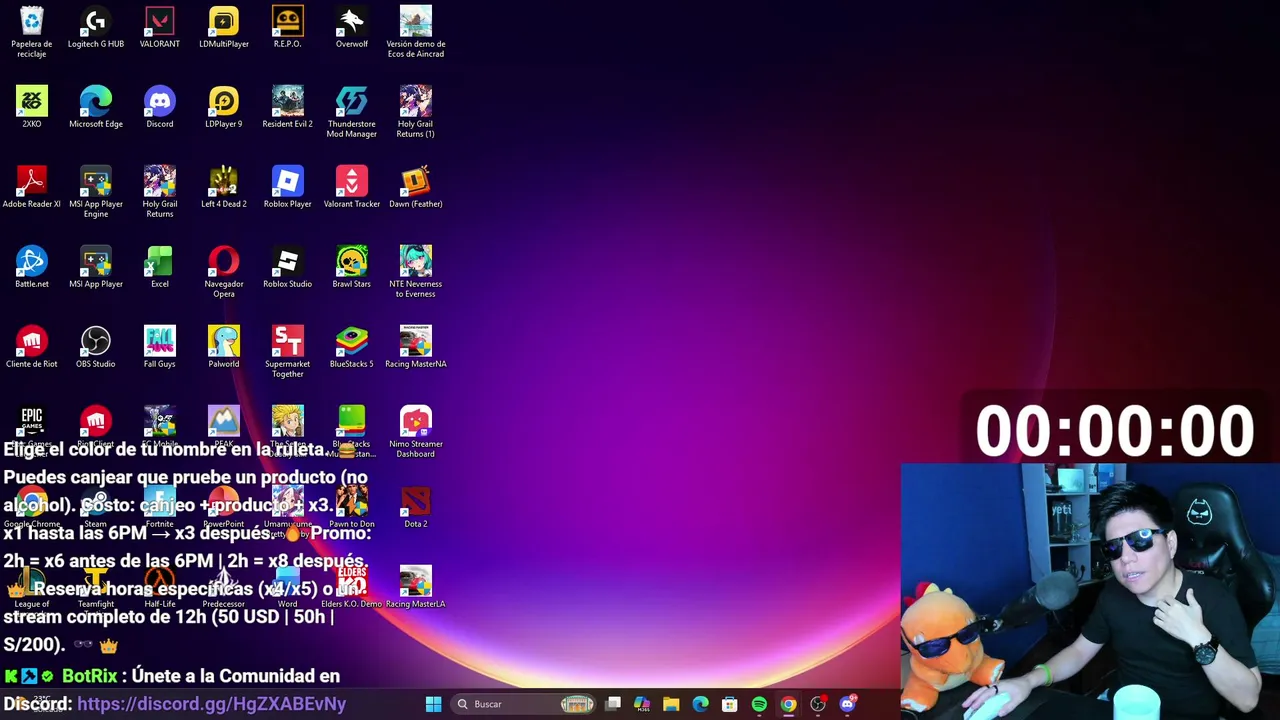
Task: Click the Edge browser taskbar icon
Action: 700,704
